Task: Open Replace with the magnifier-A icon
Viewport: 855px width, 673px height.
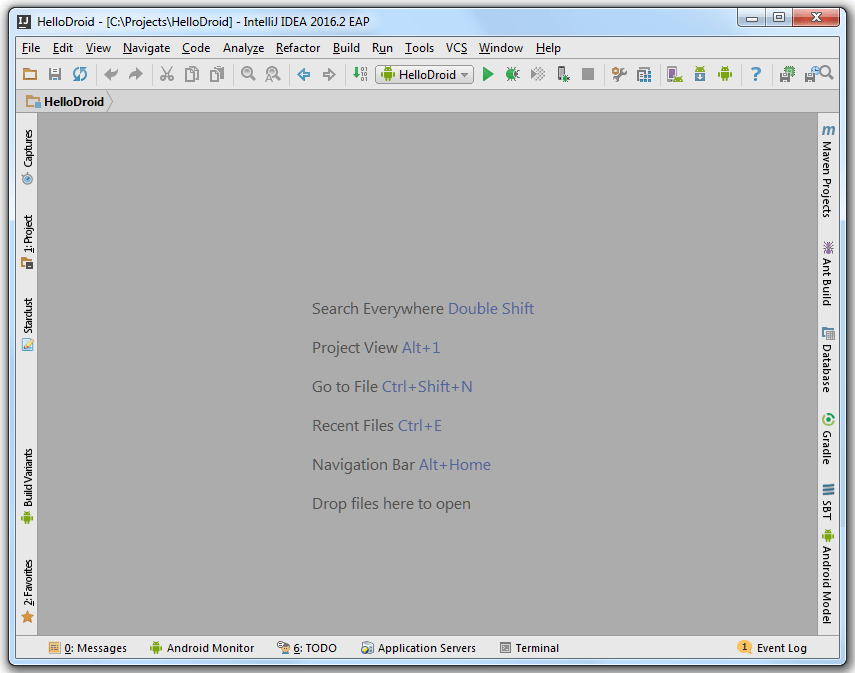Action: [273, 74]
